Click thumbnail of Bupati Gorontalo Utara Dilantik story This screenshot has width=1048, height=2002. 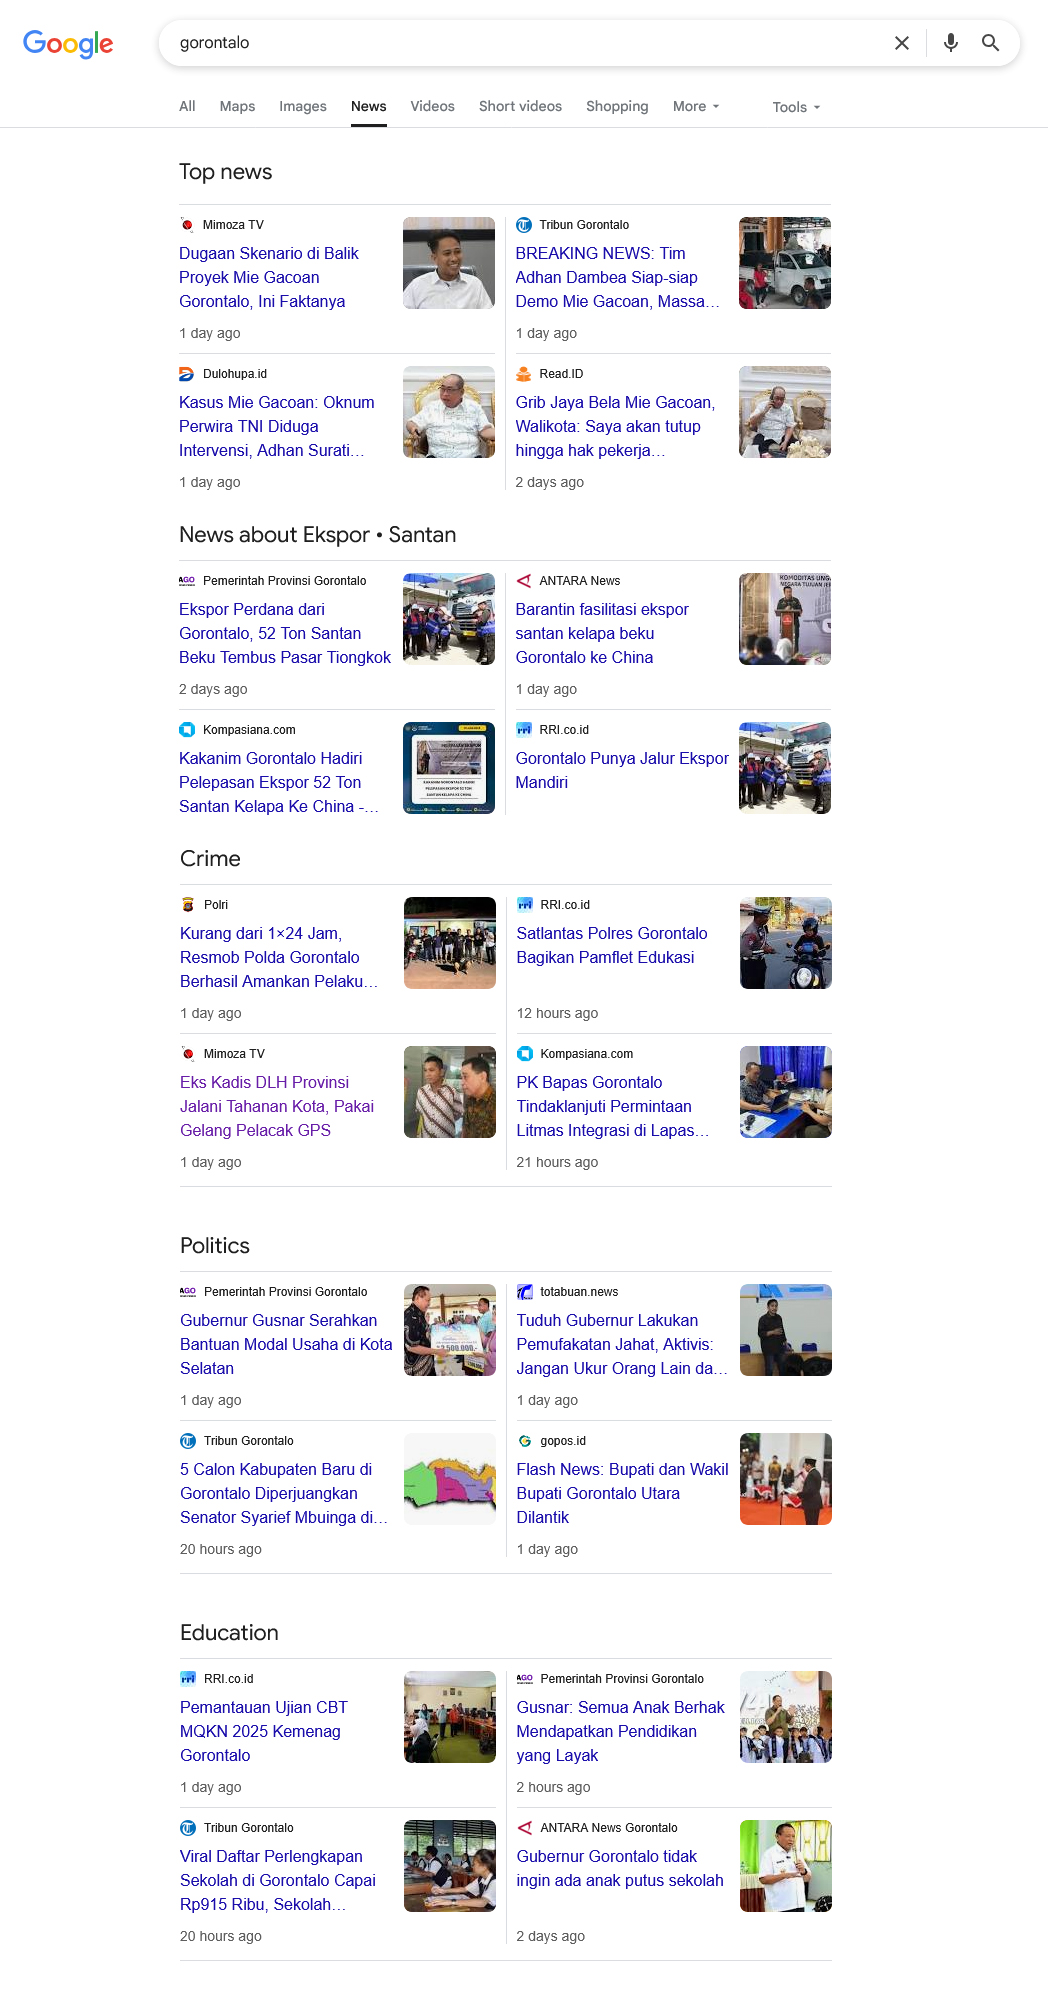click(x=786, y=1479)
